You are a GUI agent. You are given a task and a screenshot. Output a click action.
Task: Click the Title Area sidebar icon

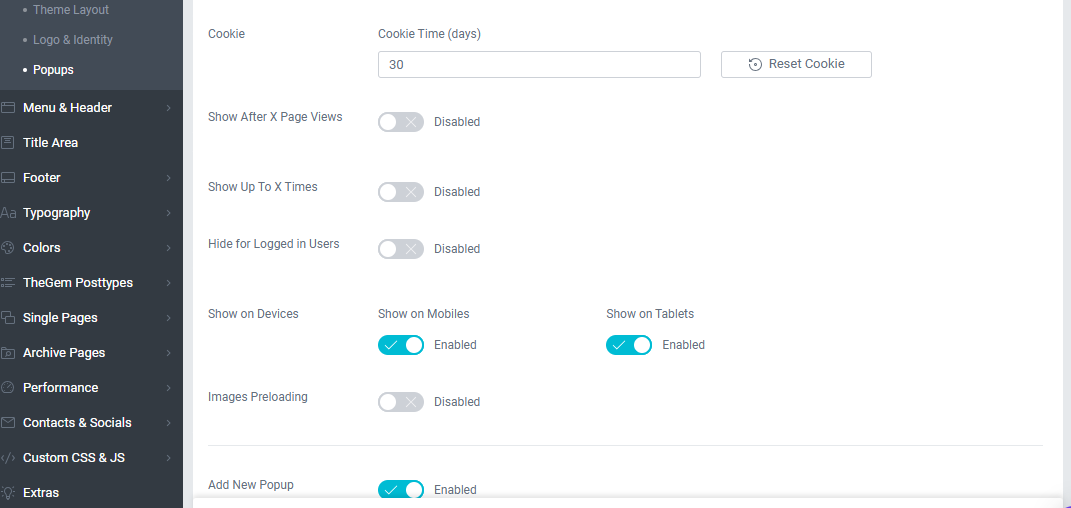(8, 143)
